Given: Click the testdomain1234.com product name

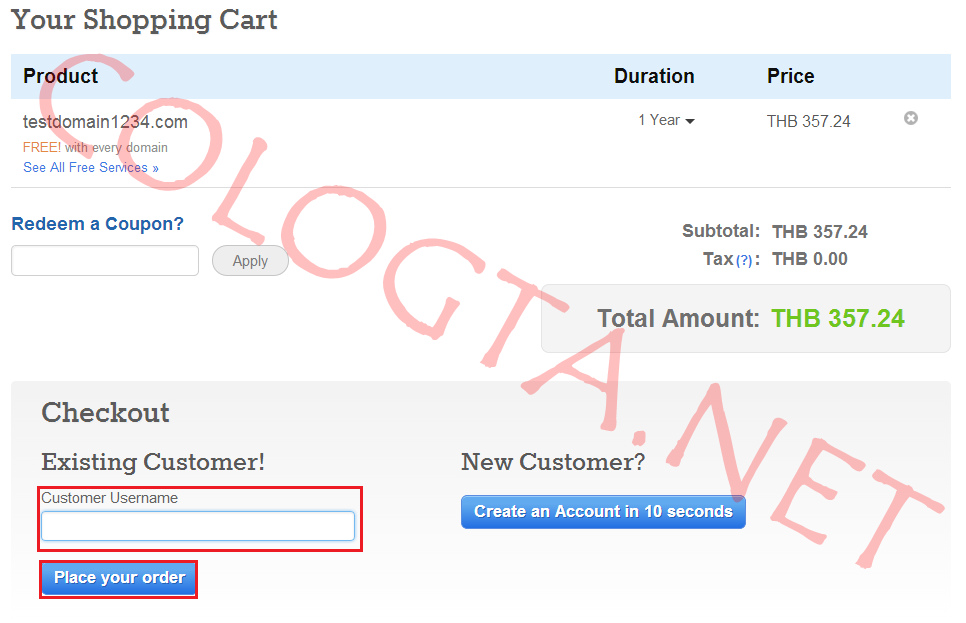Looking at the screenshot, I should (105, 122).
